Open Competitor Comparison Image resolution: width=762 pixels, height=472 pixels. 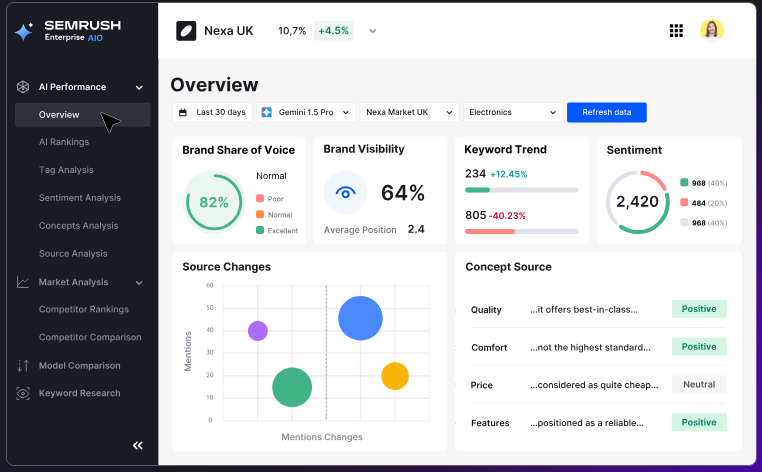90,337
